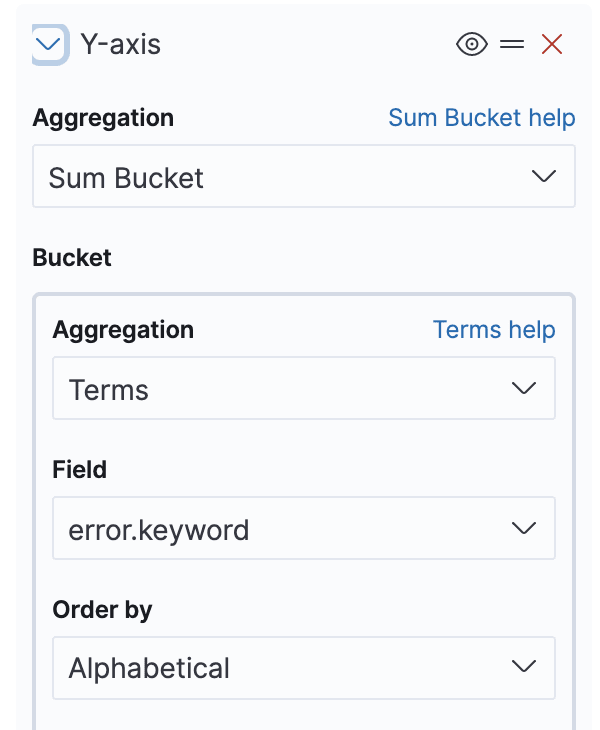This screenshot has width=600, height=730.
Task: Open the Terms bucket aggregation dropdown
Action: 304,388
